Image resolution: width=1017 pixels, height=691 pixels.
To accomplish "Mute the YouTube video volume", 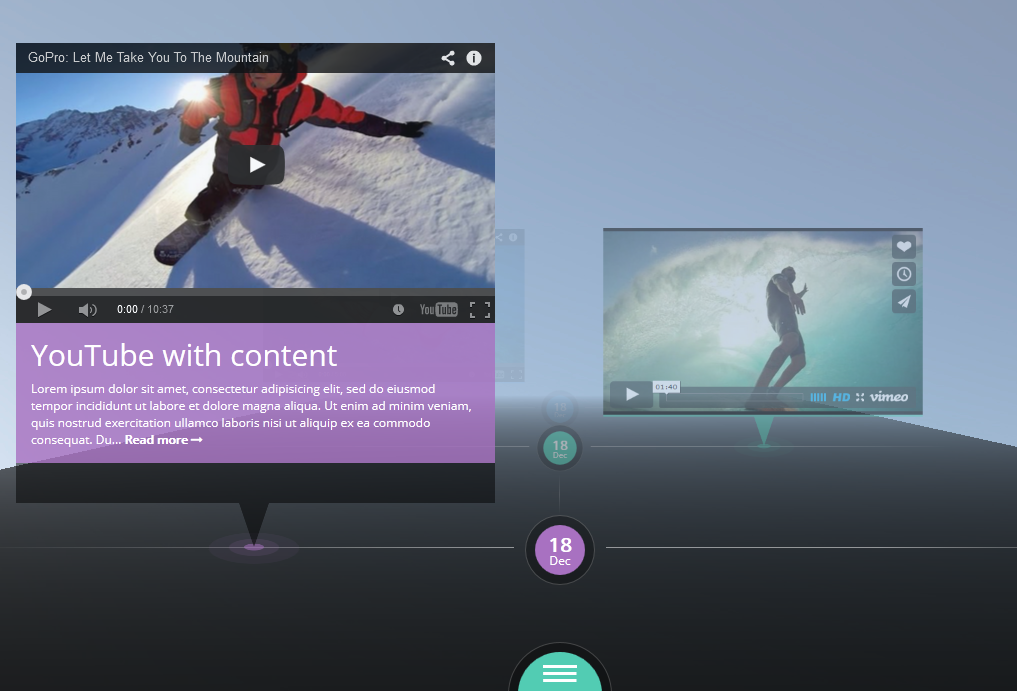I will coord(88,309).
